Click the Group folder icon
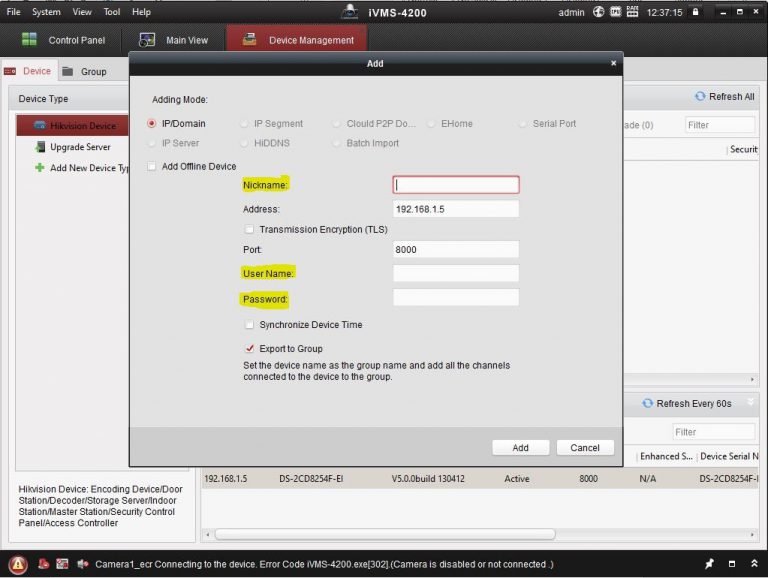Screen dimensions: 768x578 pos(68,72)
